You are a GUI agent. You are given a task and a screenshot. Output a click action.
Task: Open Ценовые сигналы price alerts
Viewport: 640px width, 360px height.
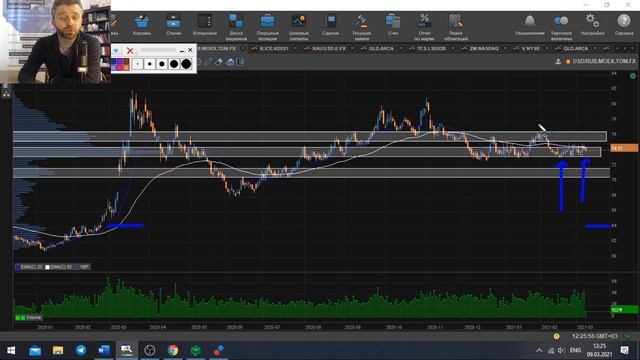pyautogui.click(x=299, y=27)
